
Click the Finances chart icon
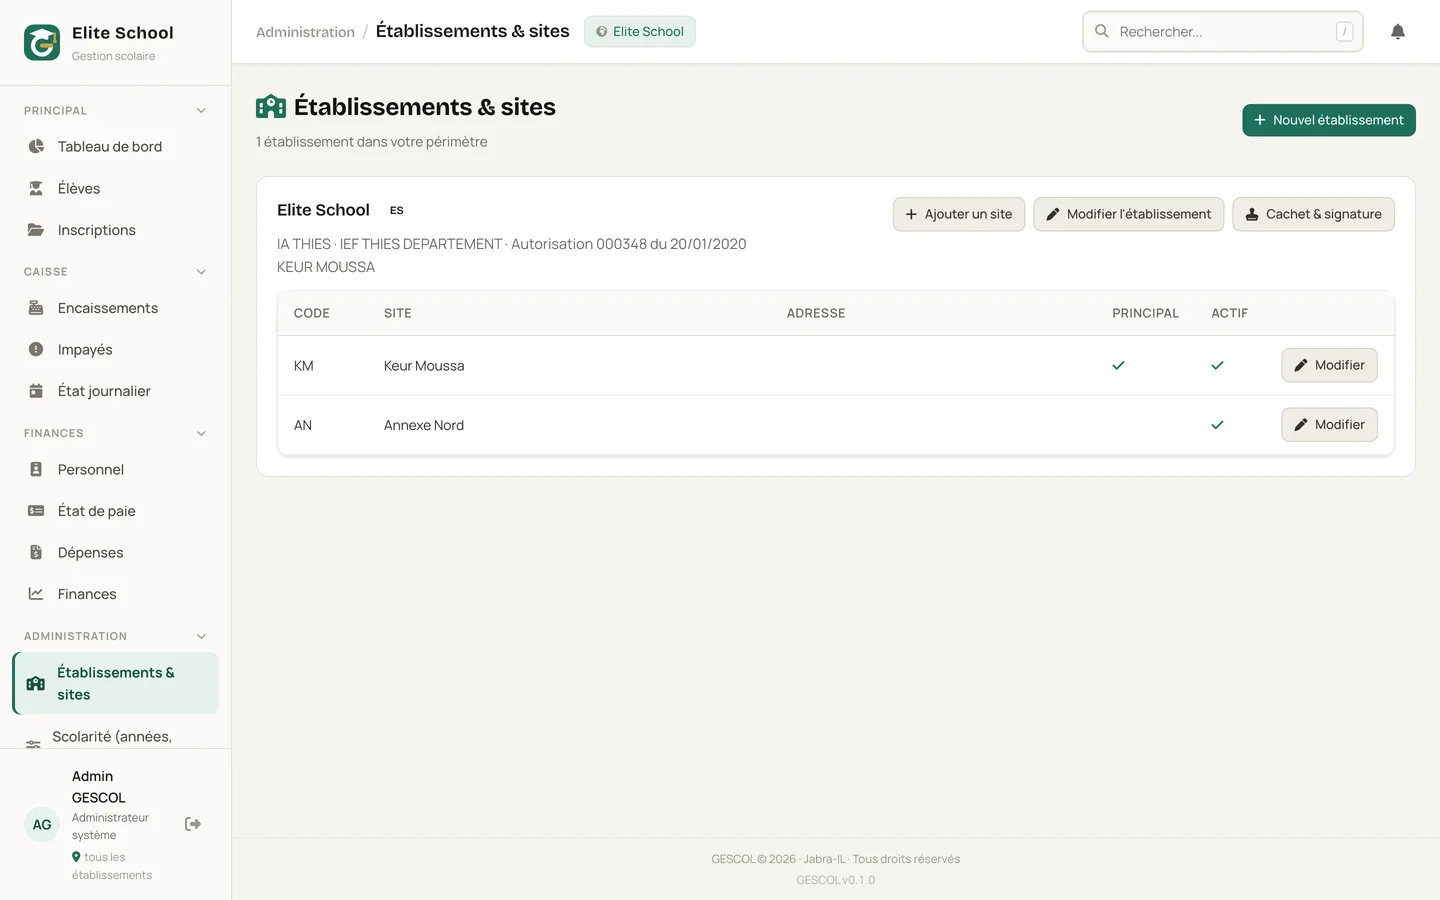(36, 594)
